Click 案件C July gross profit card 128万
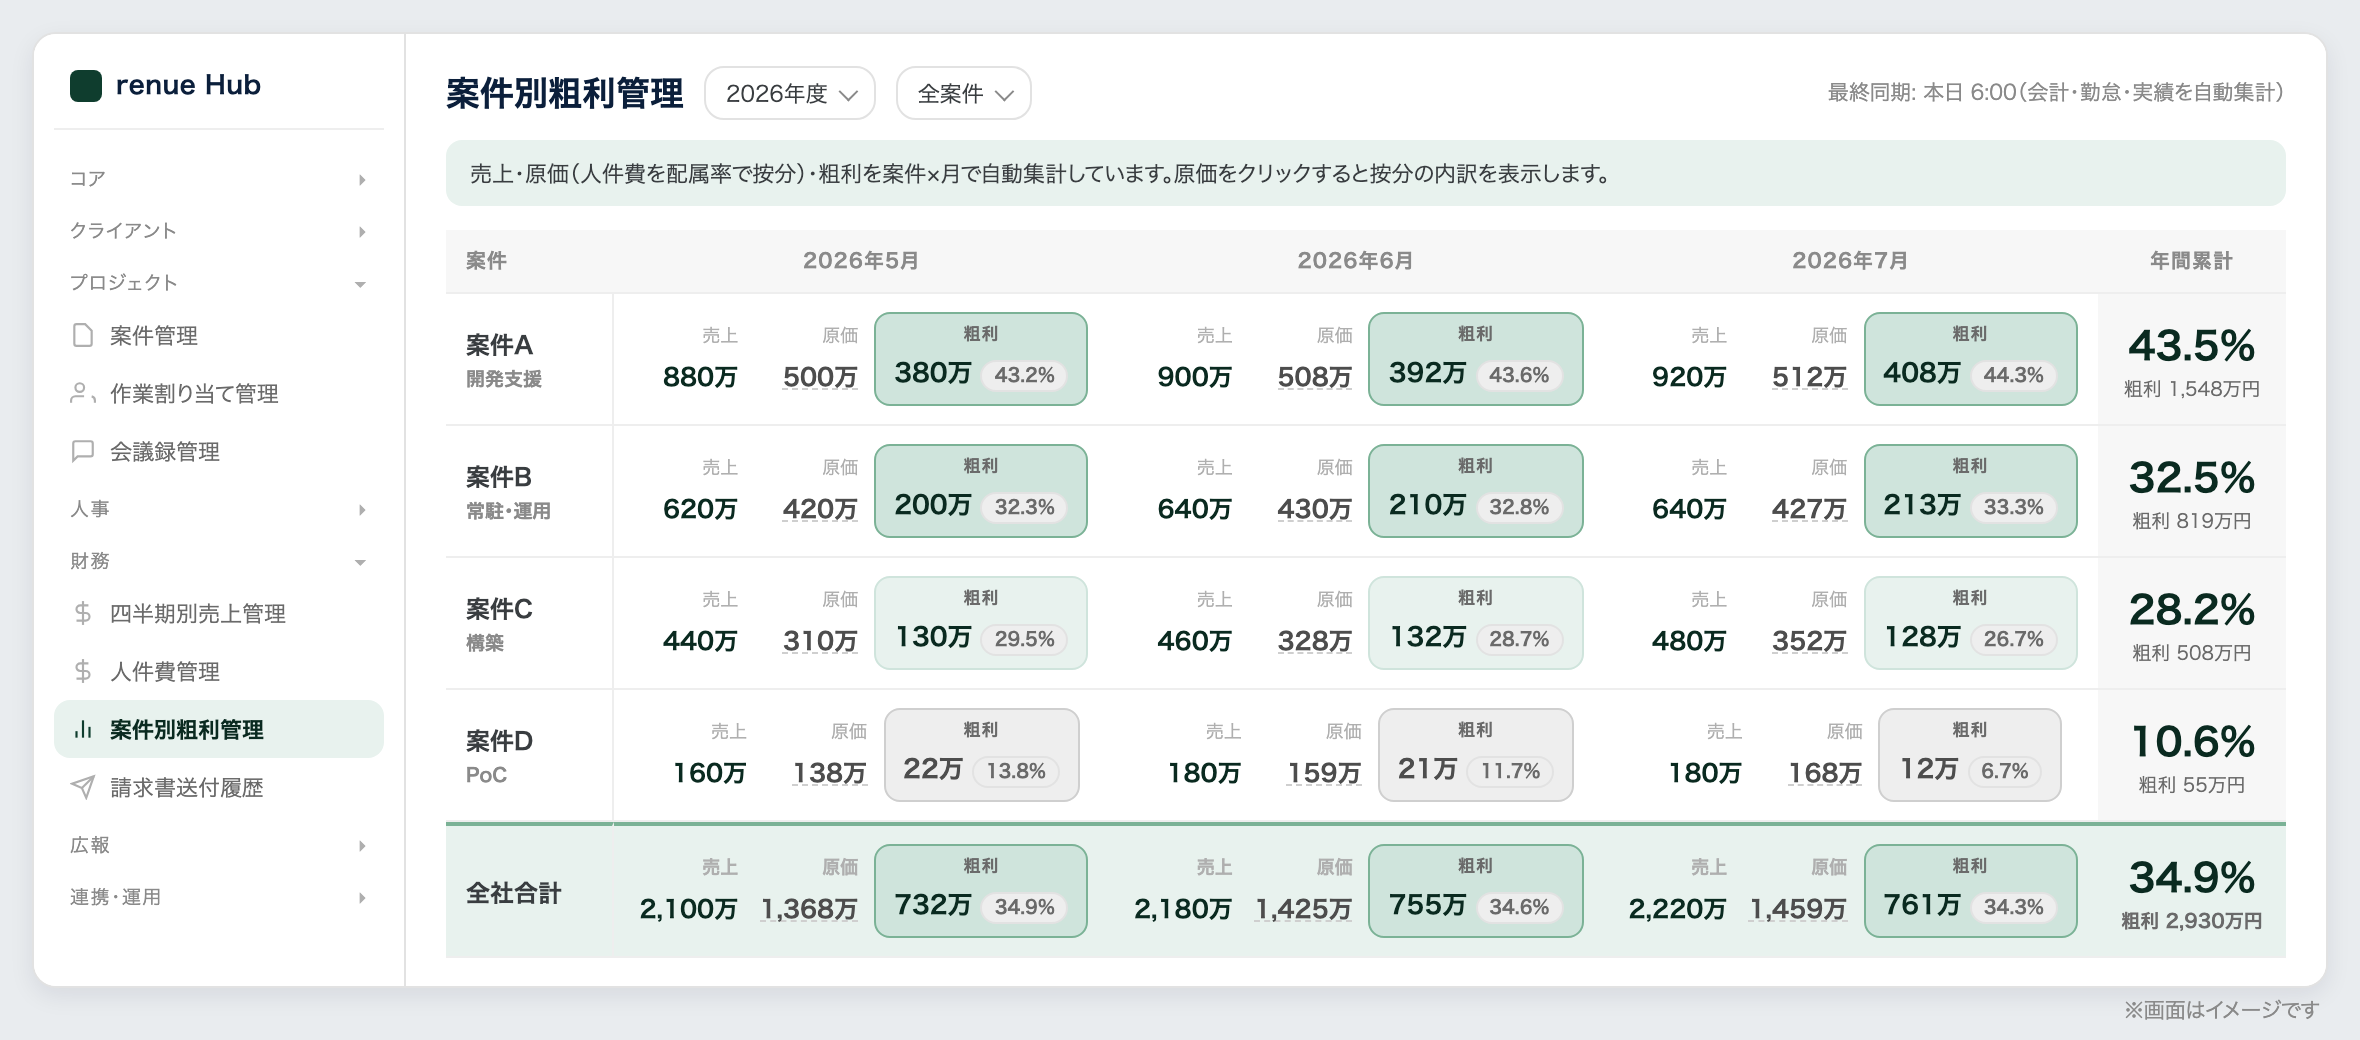 pos(1971,623)
